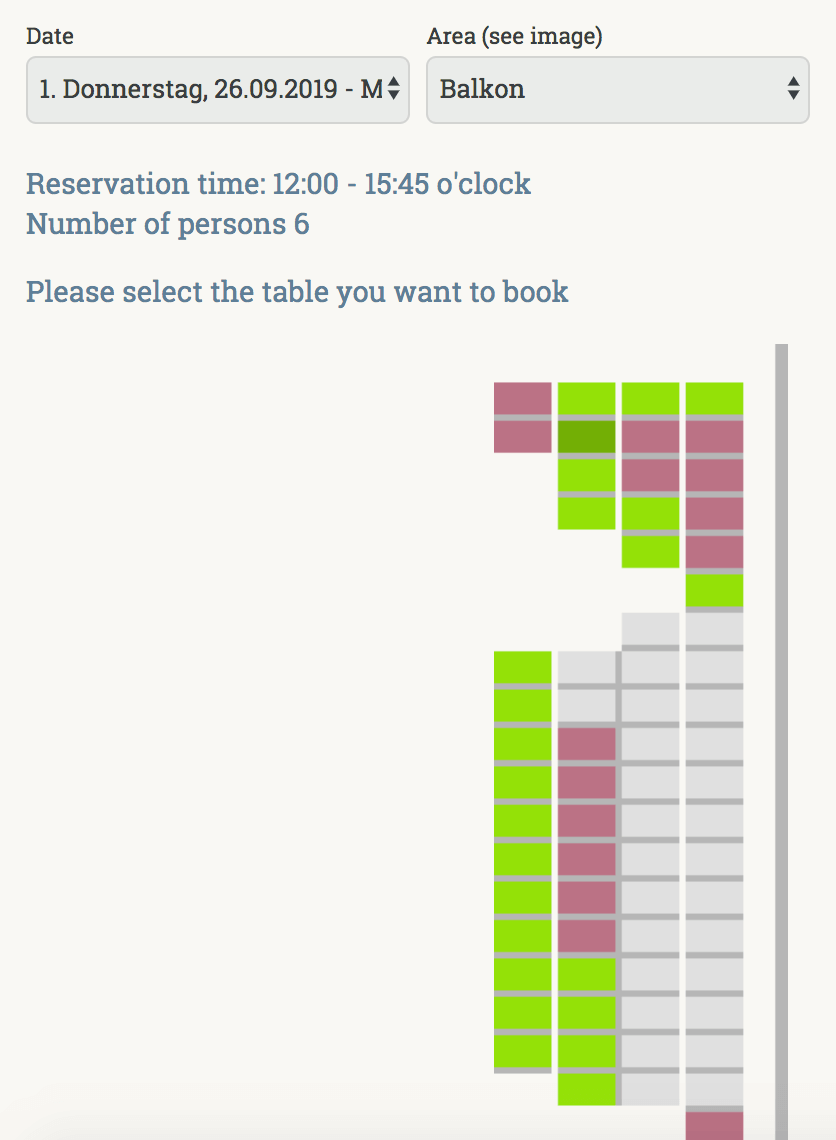The height and width of the screenshot is (1140, 836).
Task: Select the bottom green table of the lower left column
Action: [x=523, y=1051]
